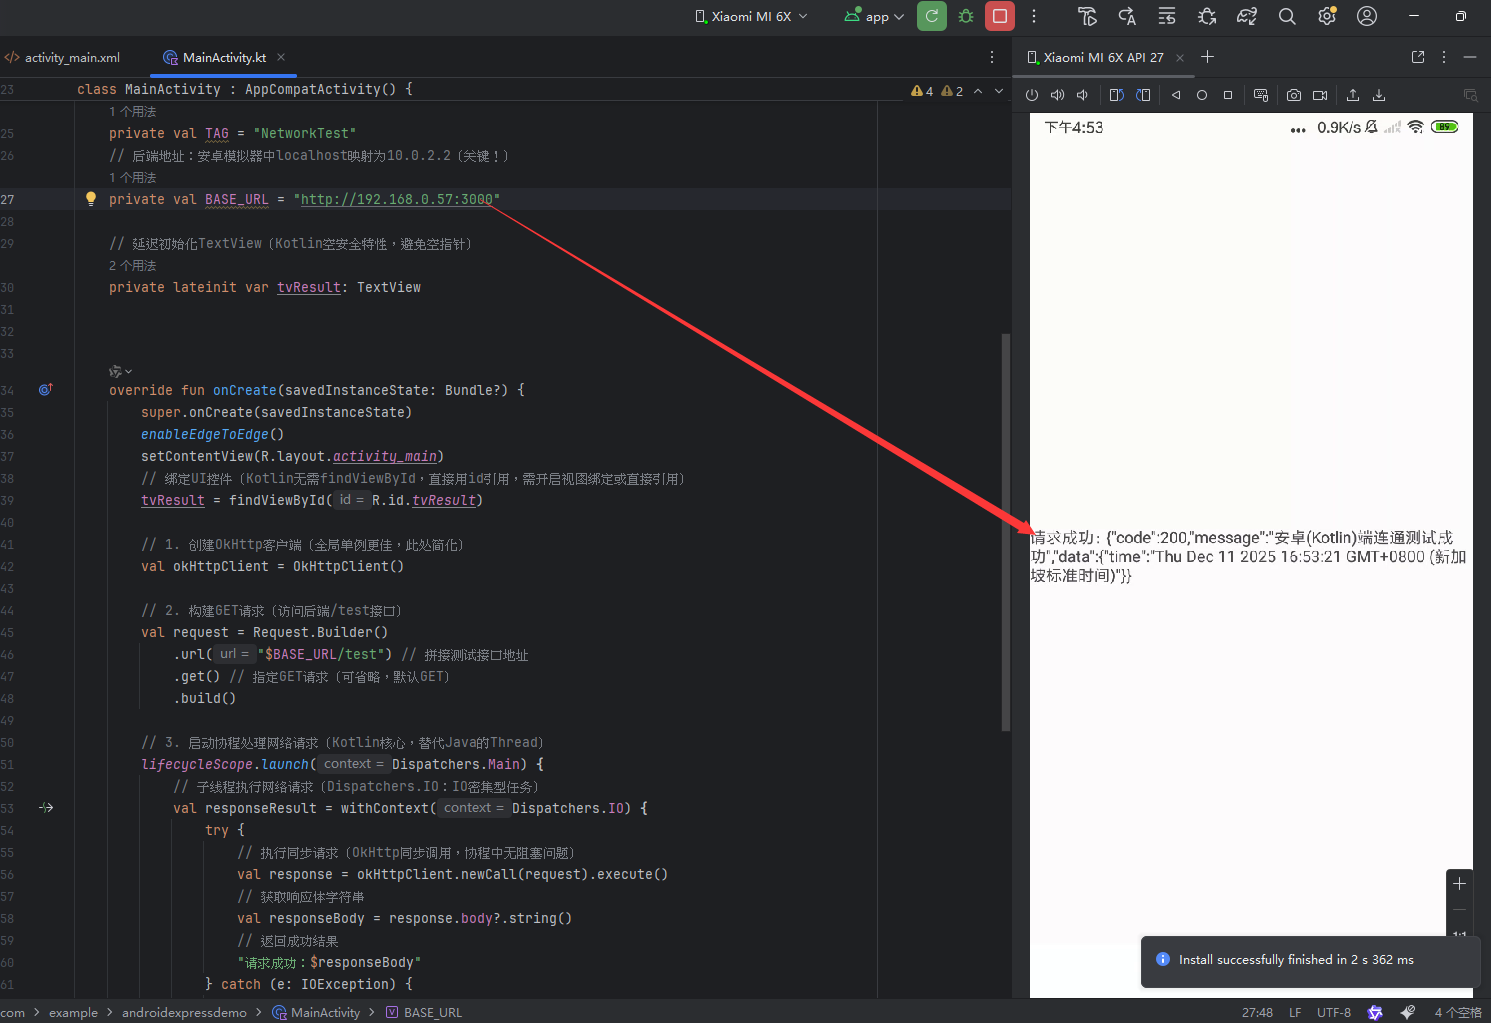Click device volume up icon
The height and width of the screenshot is (1023, 1491).
[x=1057, y=95]
